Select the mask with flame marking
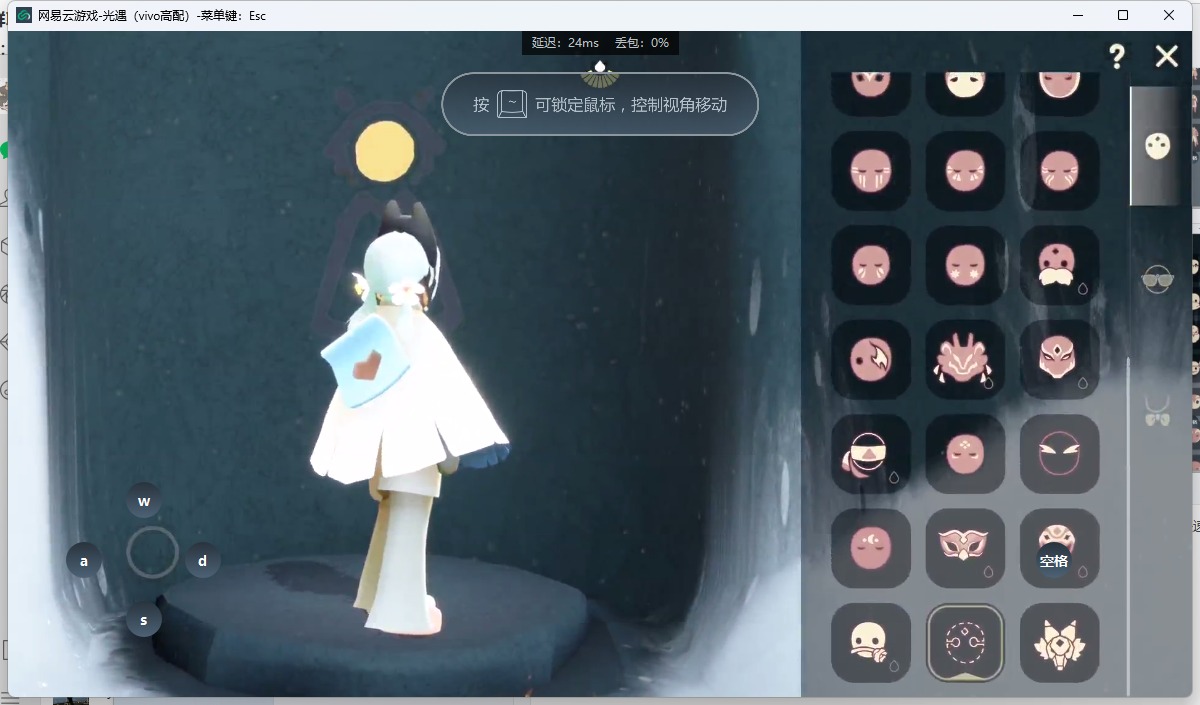The height and width of the screenshot is (705, 1200). tap(871, 359)
